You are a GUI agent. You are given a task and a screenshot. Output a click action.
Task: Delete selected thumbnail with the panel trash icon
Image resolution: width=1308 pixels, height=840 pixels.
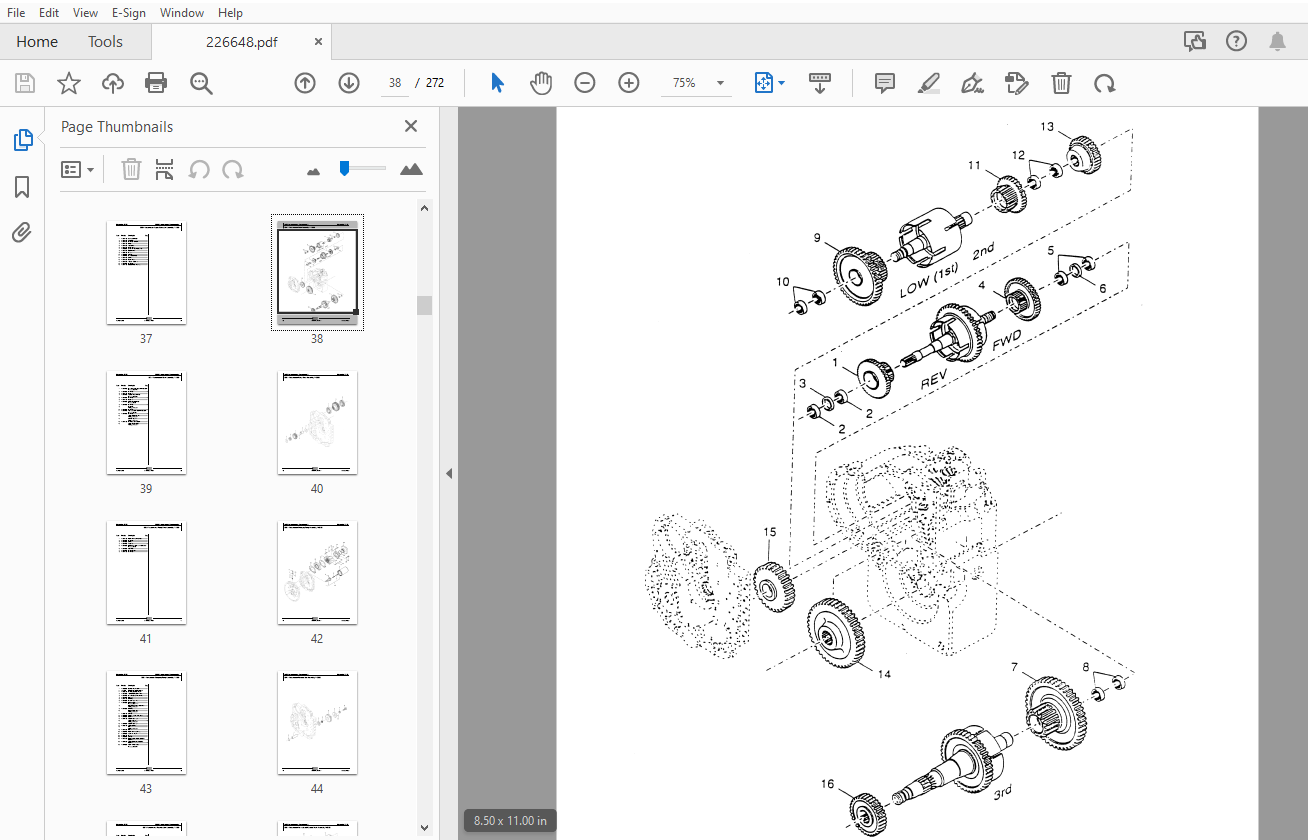[131, 169]
